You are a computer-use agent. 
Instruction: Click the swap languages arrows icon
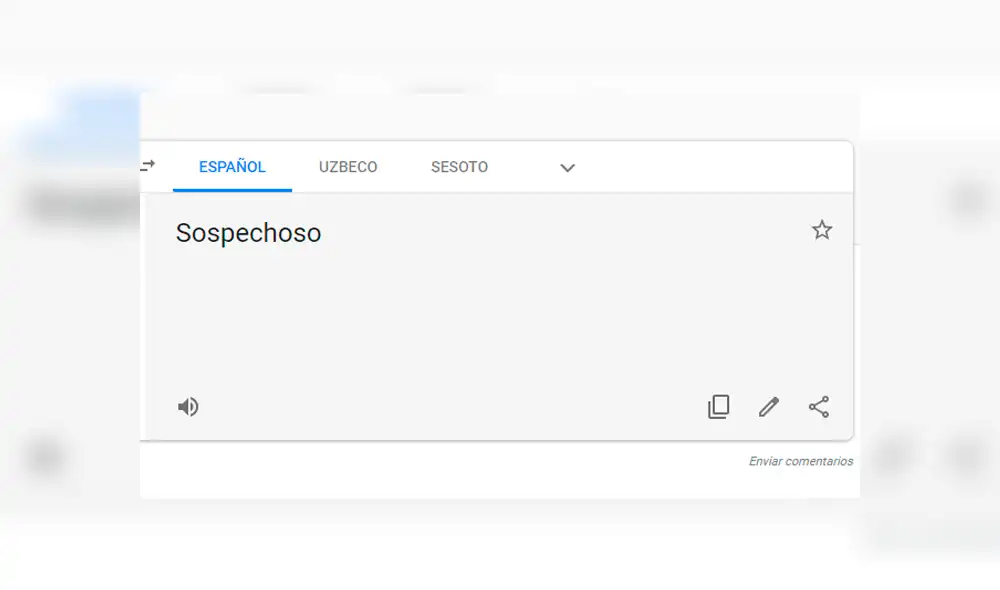click(148, 167)
